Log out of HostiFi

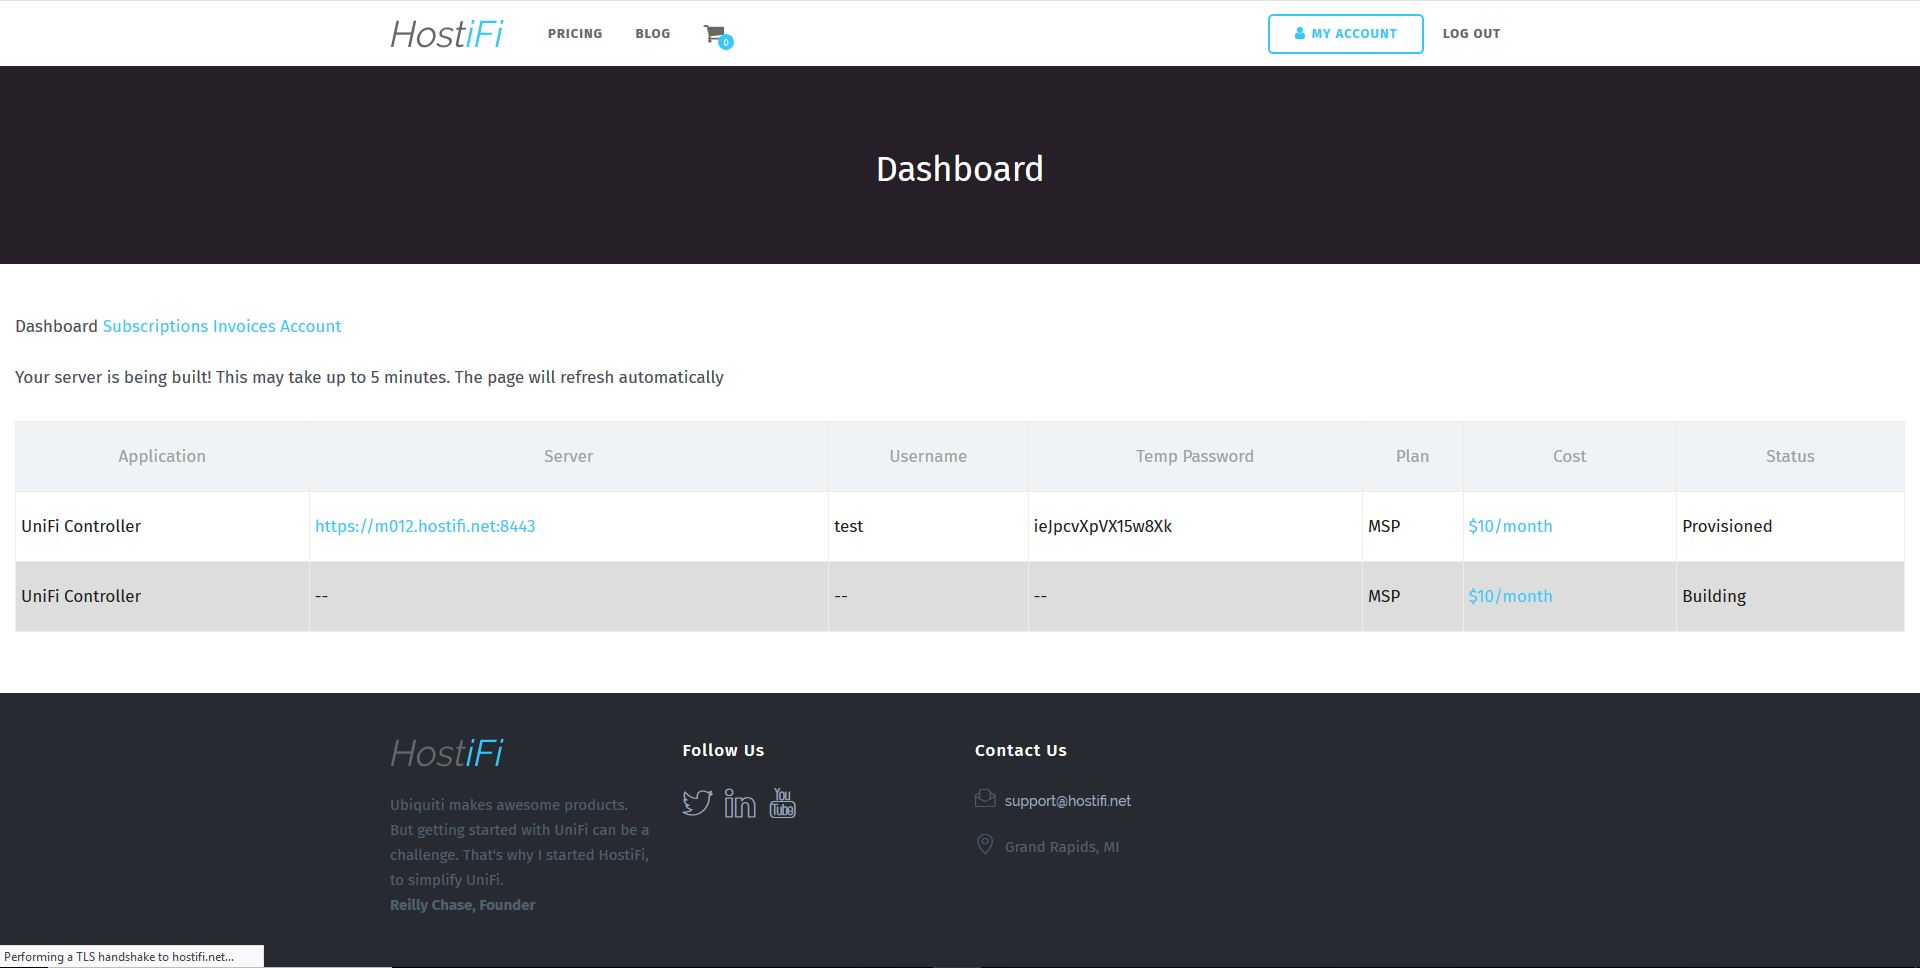[x=1470, y=33]
